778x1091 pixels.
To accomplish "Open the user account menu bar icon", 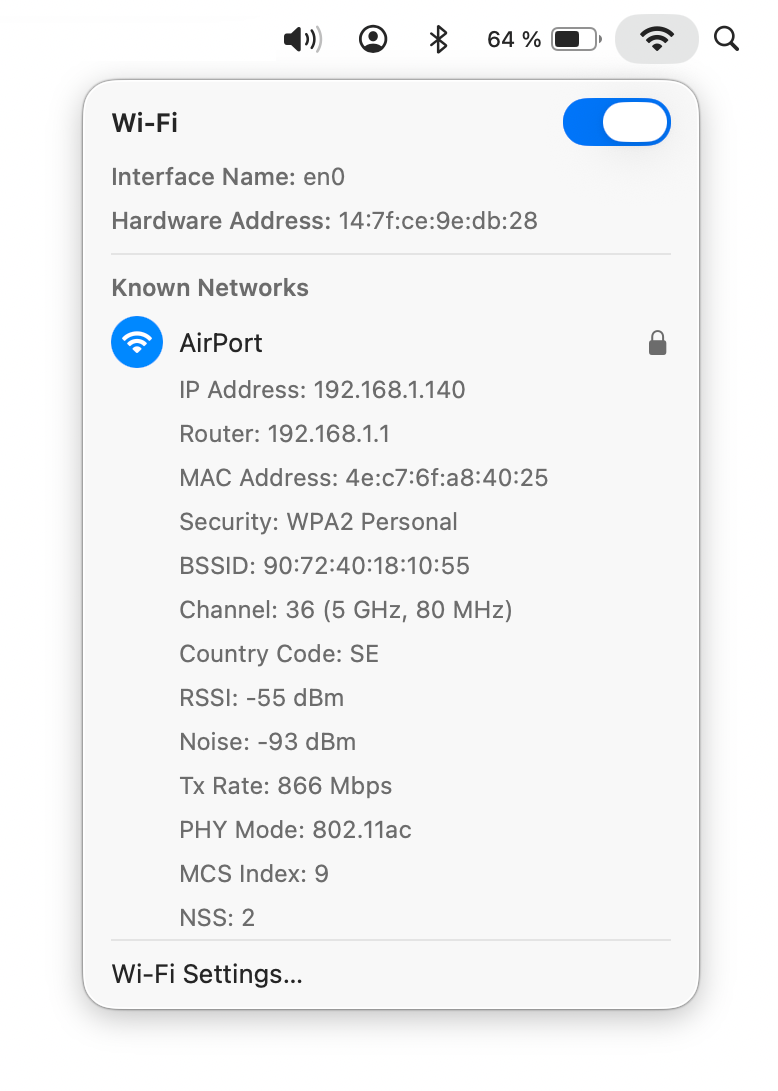I will click(x=373, y=39).
